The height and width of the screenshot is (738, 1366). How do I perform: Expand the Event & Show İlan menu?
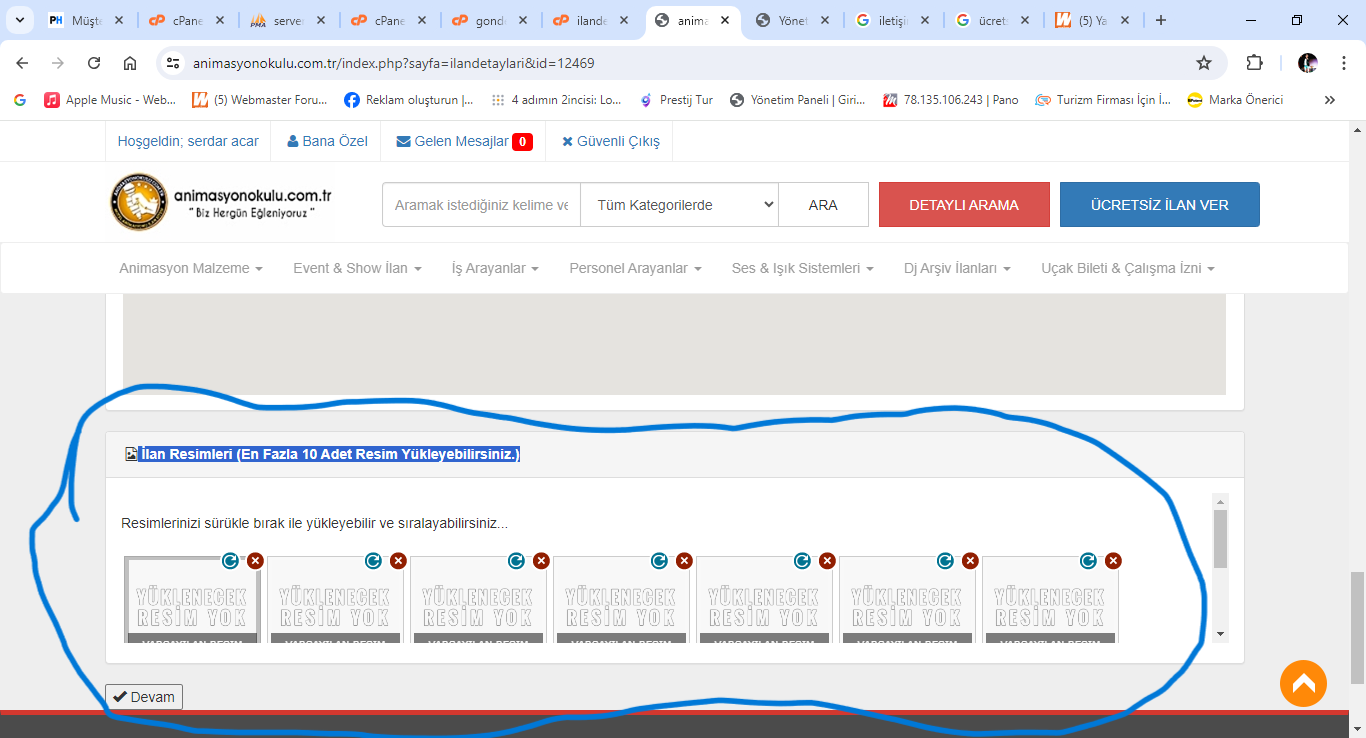coord(357,268)
